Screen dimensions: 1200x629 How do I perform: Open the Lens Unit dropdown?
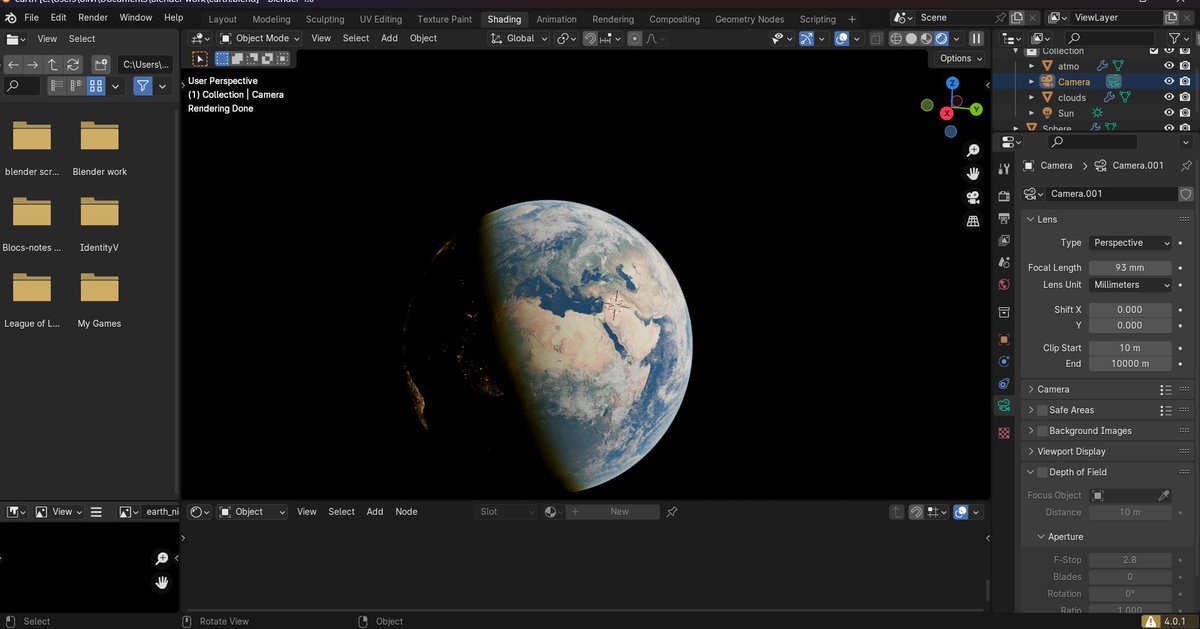point(1130,284)
